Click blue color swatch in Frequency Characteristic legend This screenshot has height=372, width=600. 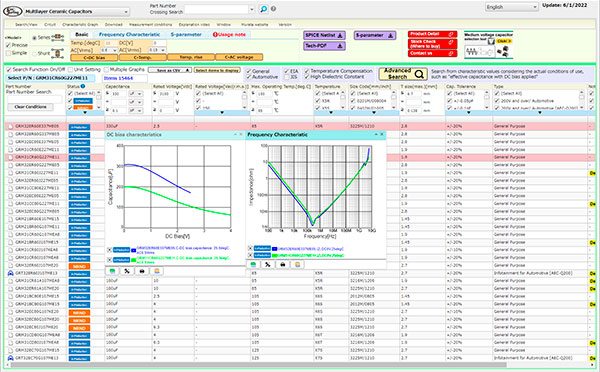[x=274, y=249]
